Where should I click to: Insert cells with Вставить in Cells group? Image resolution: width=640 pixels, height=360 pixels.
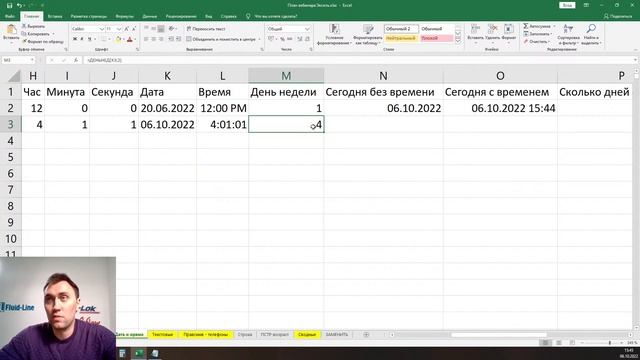coord(475,34)
